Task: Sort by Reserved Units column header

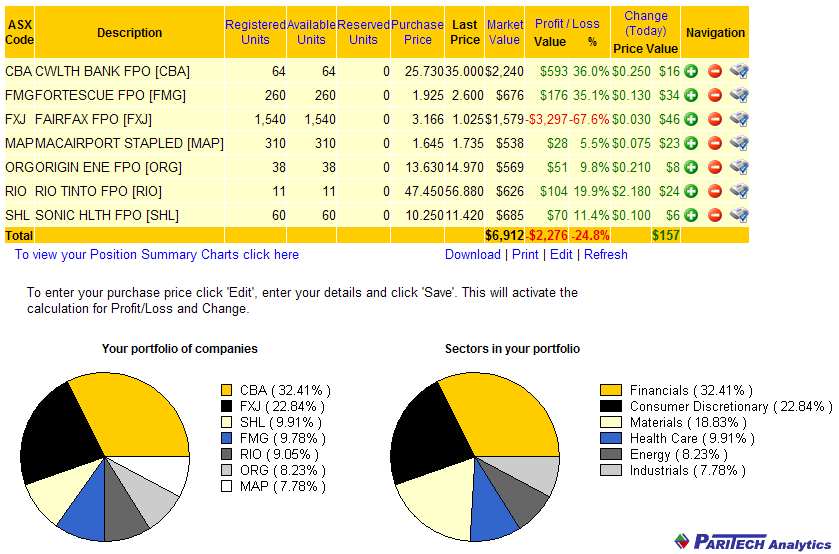Action: tap(363, 32)
